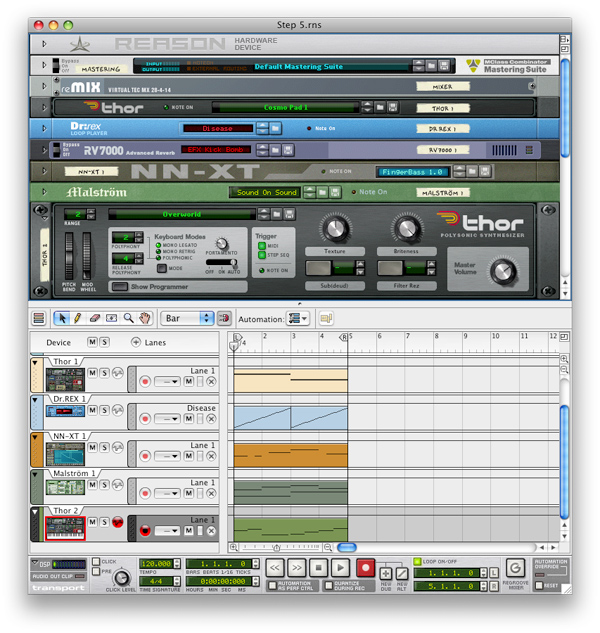The height and width of the screenshot is (633, 600).
Task: Unfold the reMIX mixer device
Action: [x=44, y=86]
